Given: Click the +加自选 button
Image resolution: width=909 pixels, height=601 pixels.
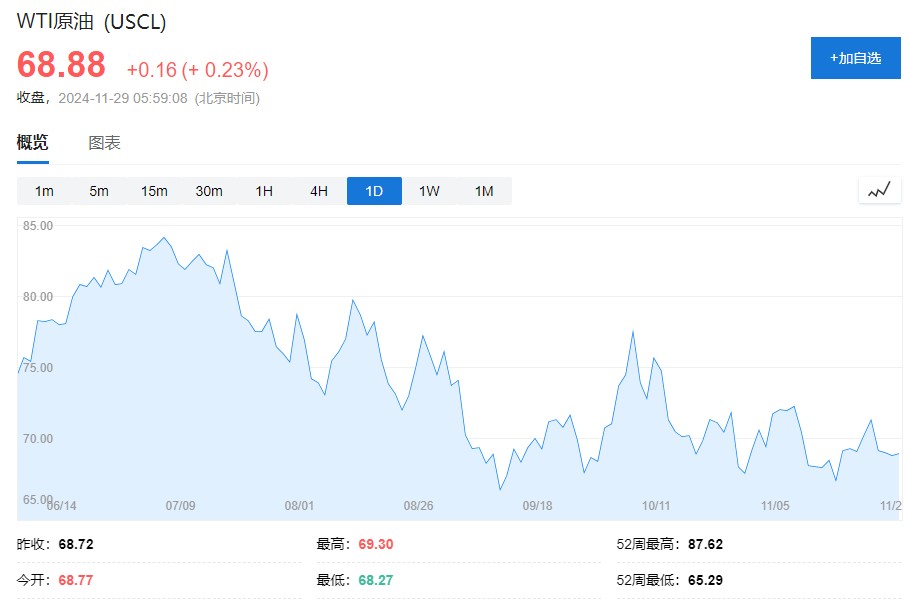Looking at the screenshot, I should pos(855,58).
